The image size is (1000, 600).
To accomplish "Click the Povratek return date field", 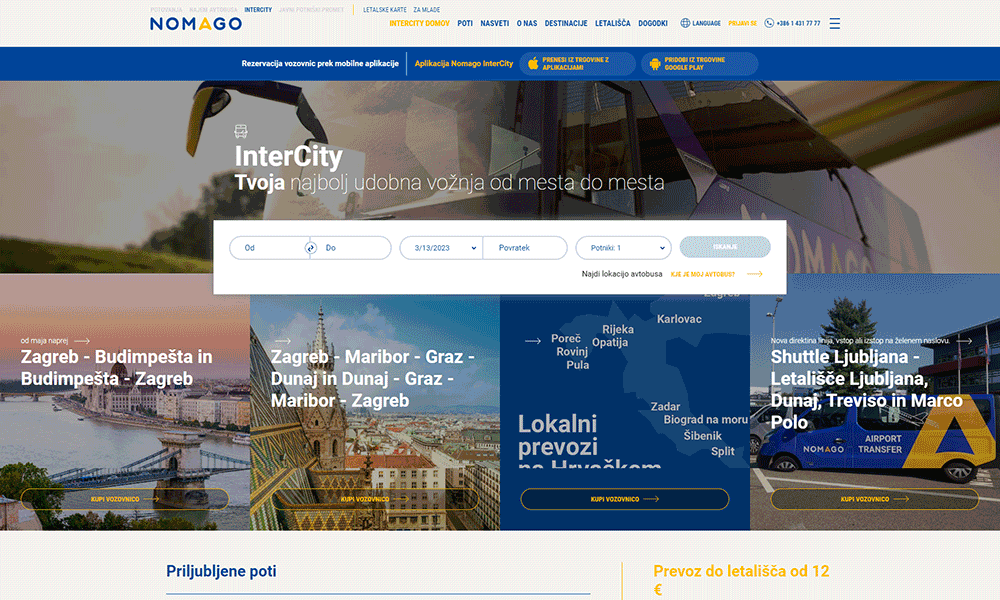I will pos(525,248).
